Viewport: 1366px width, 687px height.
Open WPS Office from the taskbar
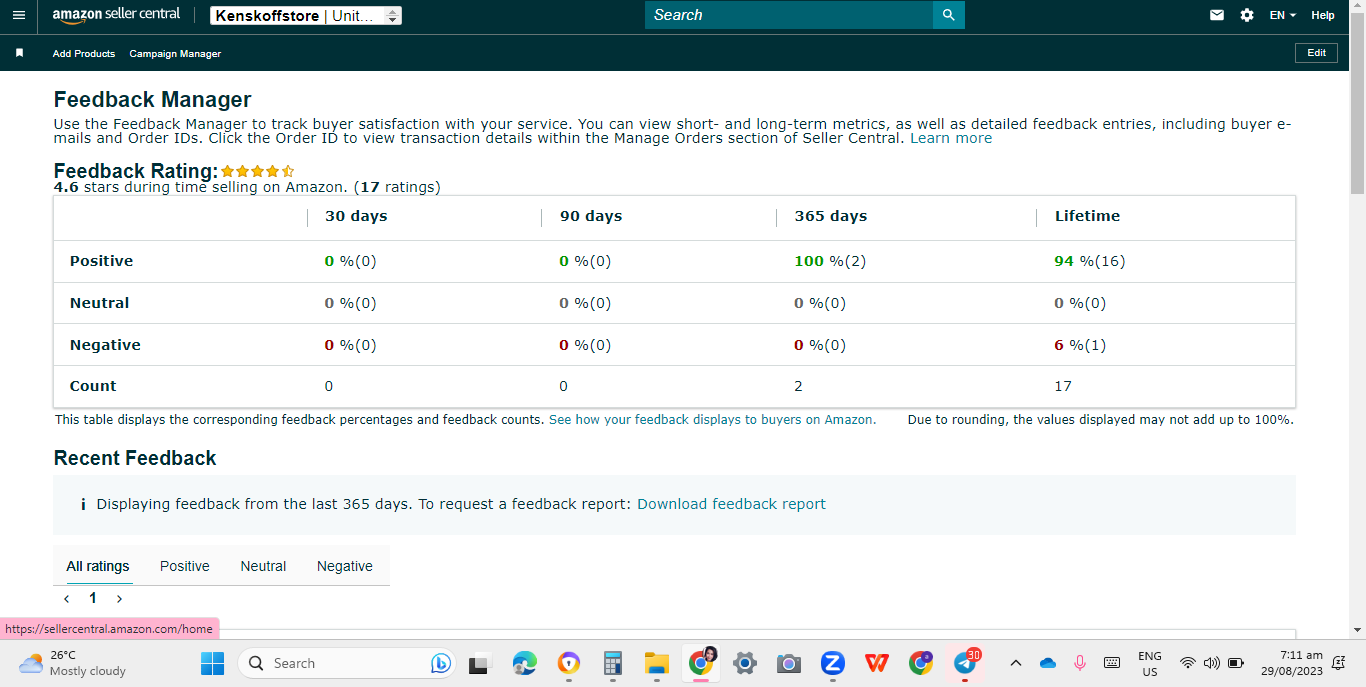click(x=877, y=663)
